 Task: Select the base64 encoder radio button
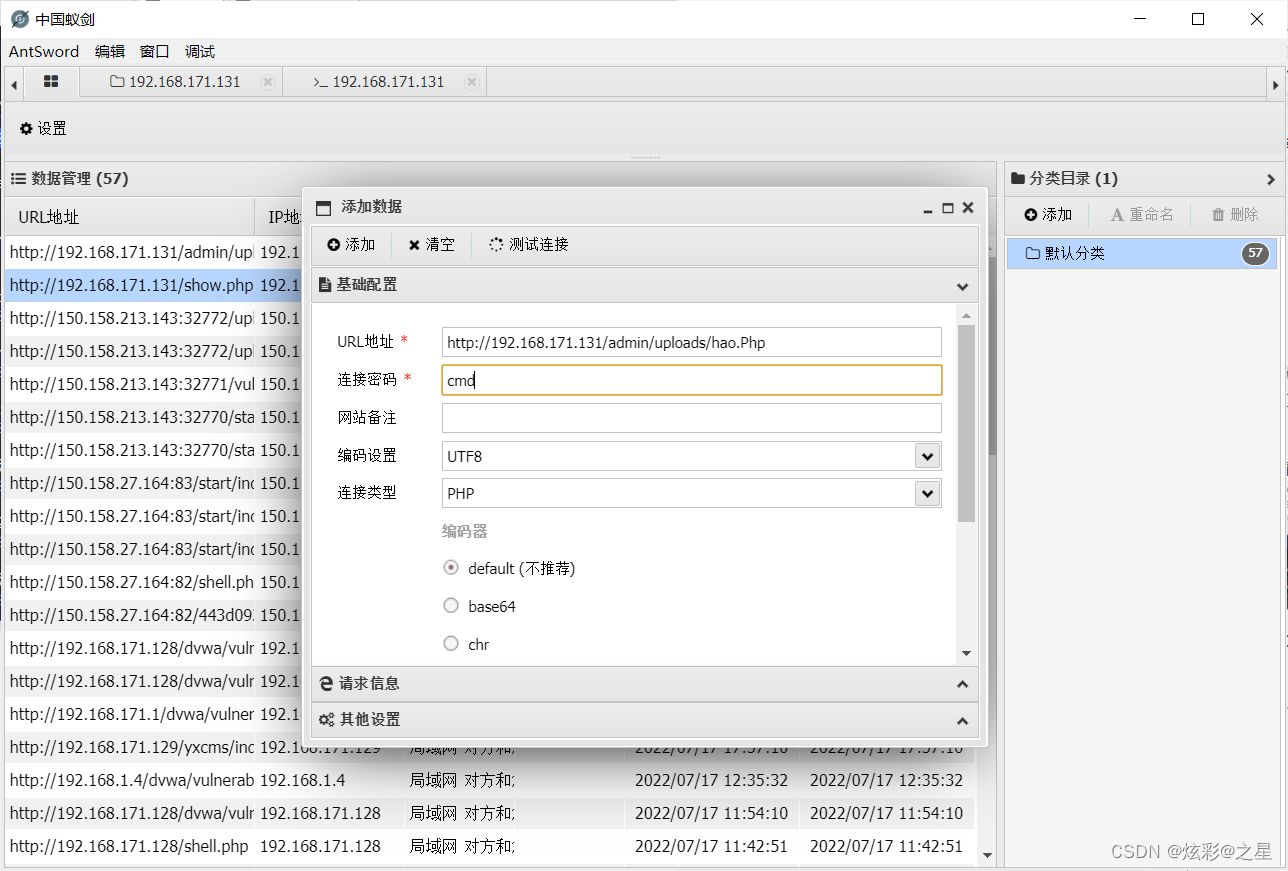click(451, 606)
